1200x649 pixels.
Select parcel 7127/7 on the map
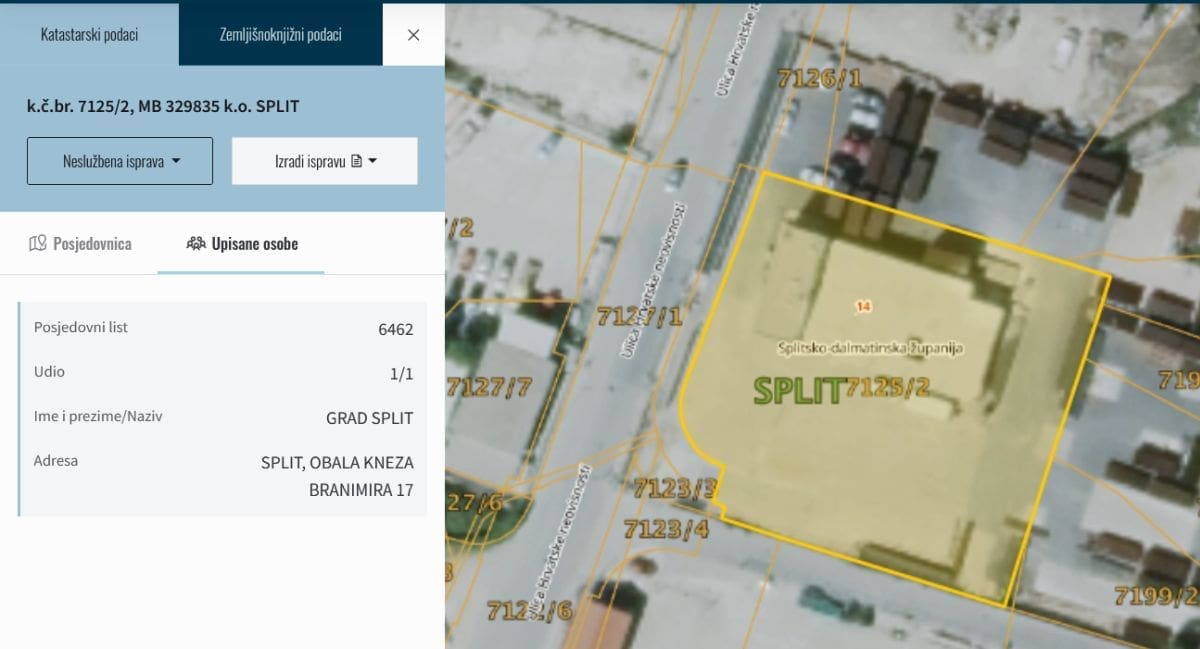(489, 386)
